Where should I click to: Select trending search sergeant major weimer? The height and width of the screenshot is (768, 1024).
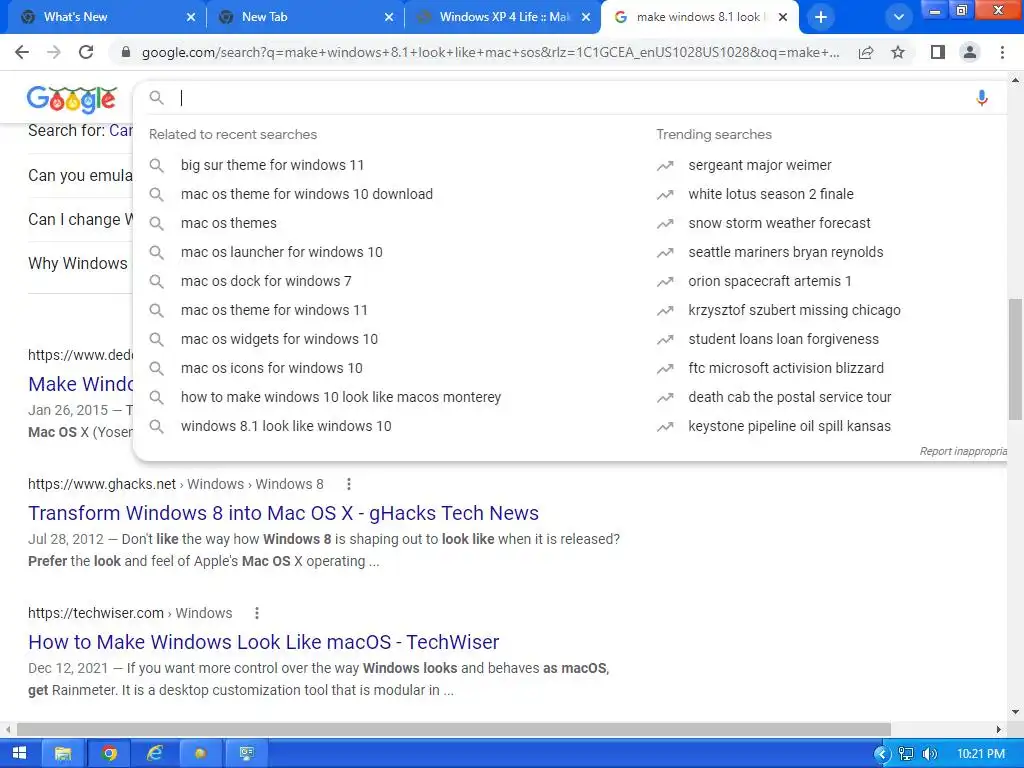tap(760, 165)
